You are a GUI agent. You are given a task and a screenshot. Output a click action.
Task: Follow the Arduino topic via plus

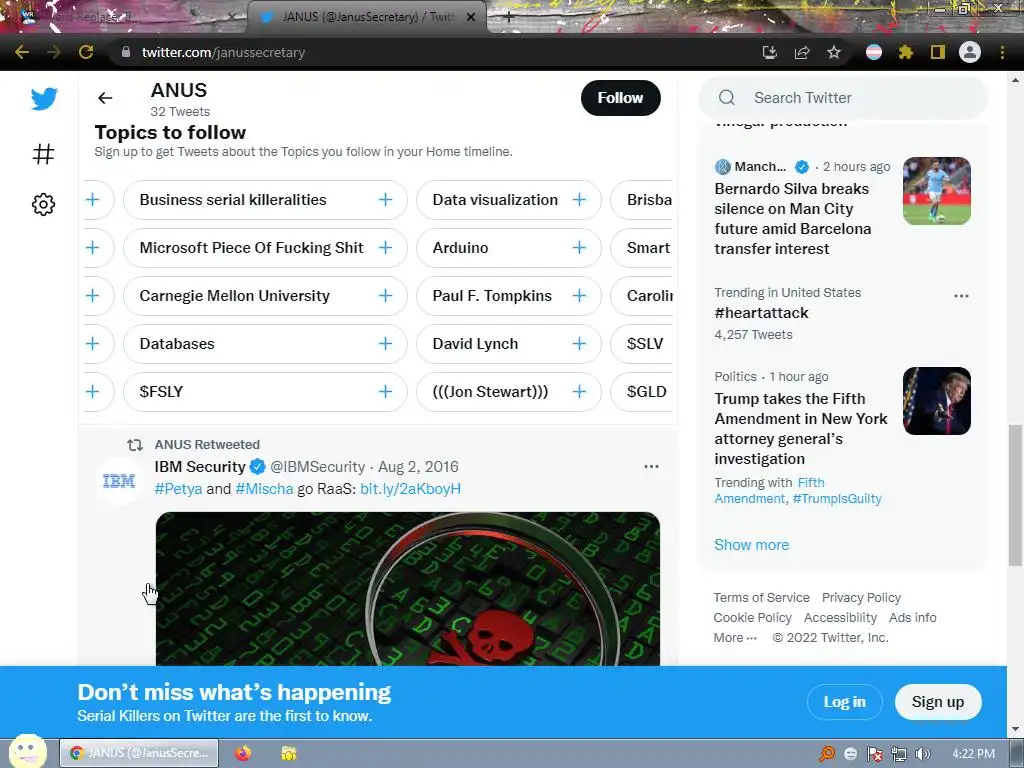point(579,248)
